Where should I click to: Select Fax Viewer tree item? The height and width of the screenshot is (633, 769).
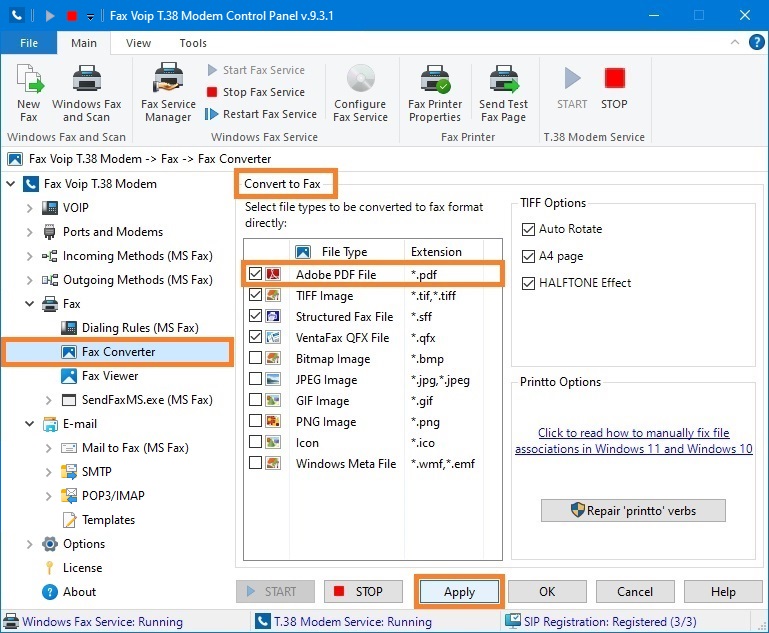100,376
